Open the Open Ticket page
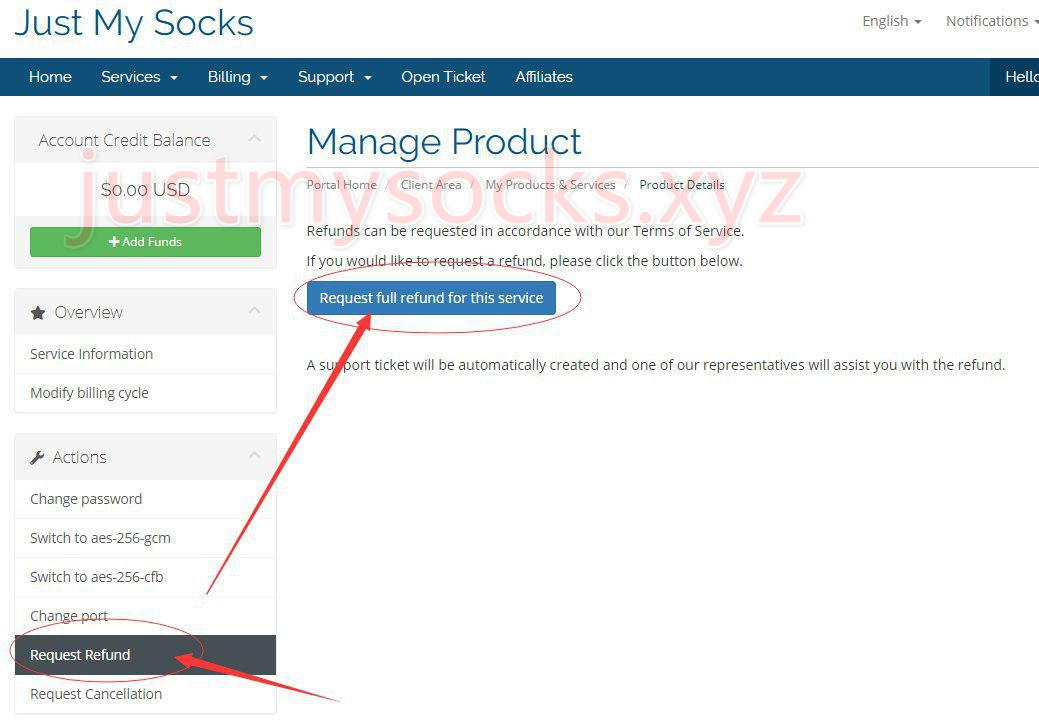Viewport: 1039px width, 724px height. 443,77
